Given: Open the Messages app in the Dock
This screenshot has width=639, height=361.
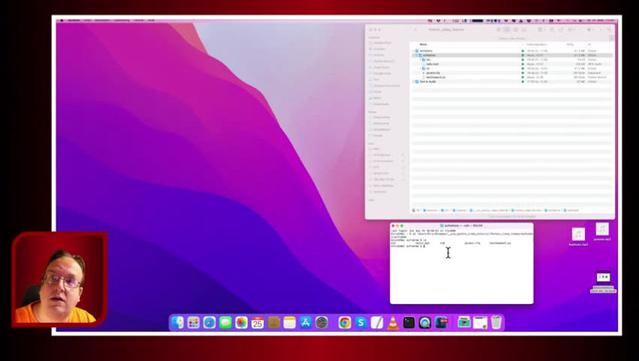Looking at the screenshot, I should coord(225,323).
